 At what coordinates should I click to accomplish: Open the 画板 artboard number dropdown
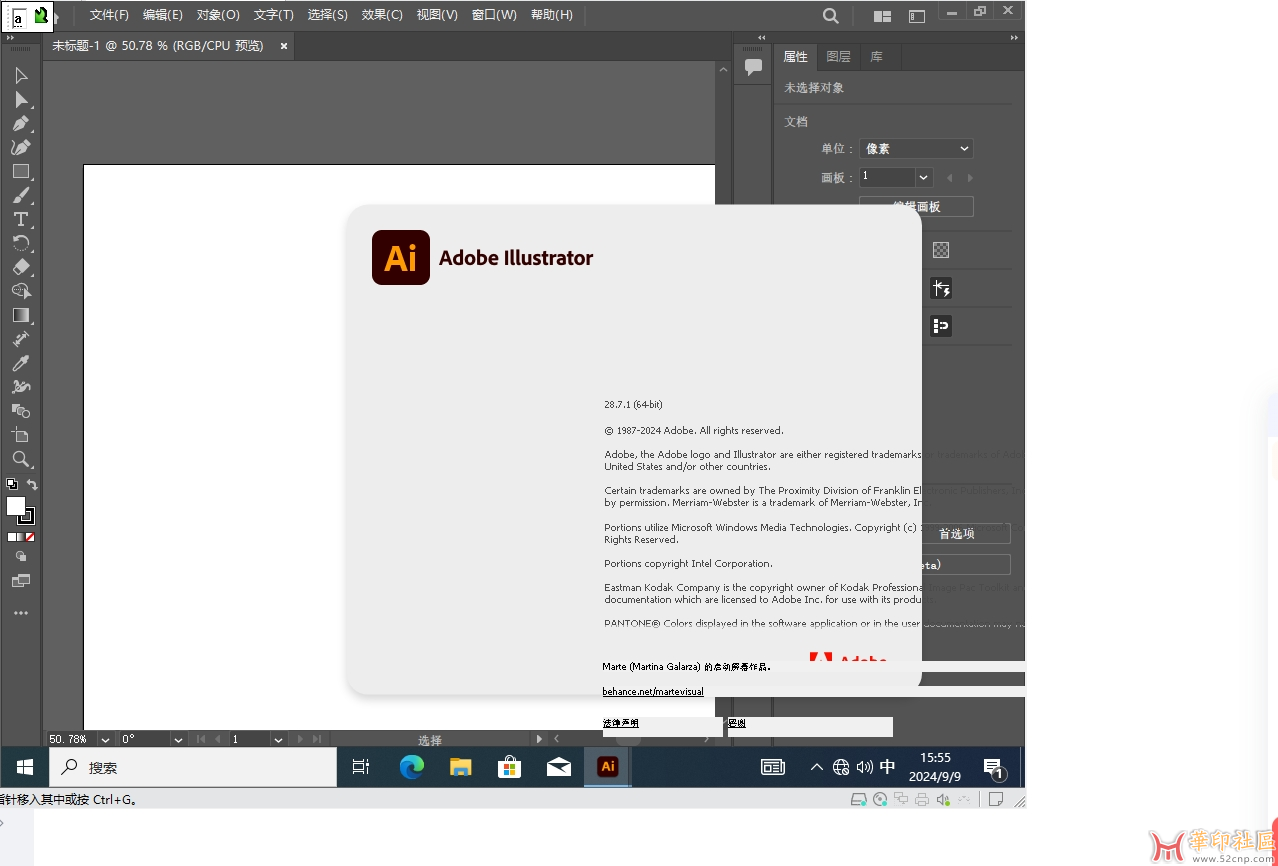click(924, 177)
